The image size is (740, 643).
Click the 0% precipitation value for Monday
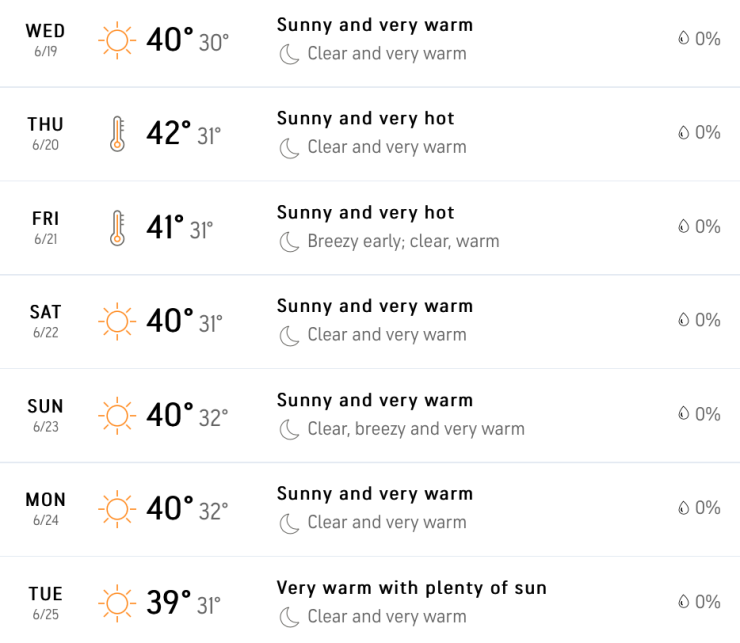click(707, 508)
